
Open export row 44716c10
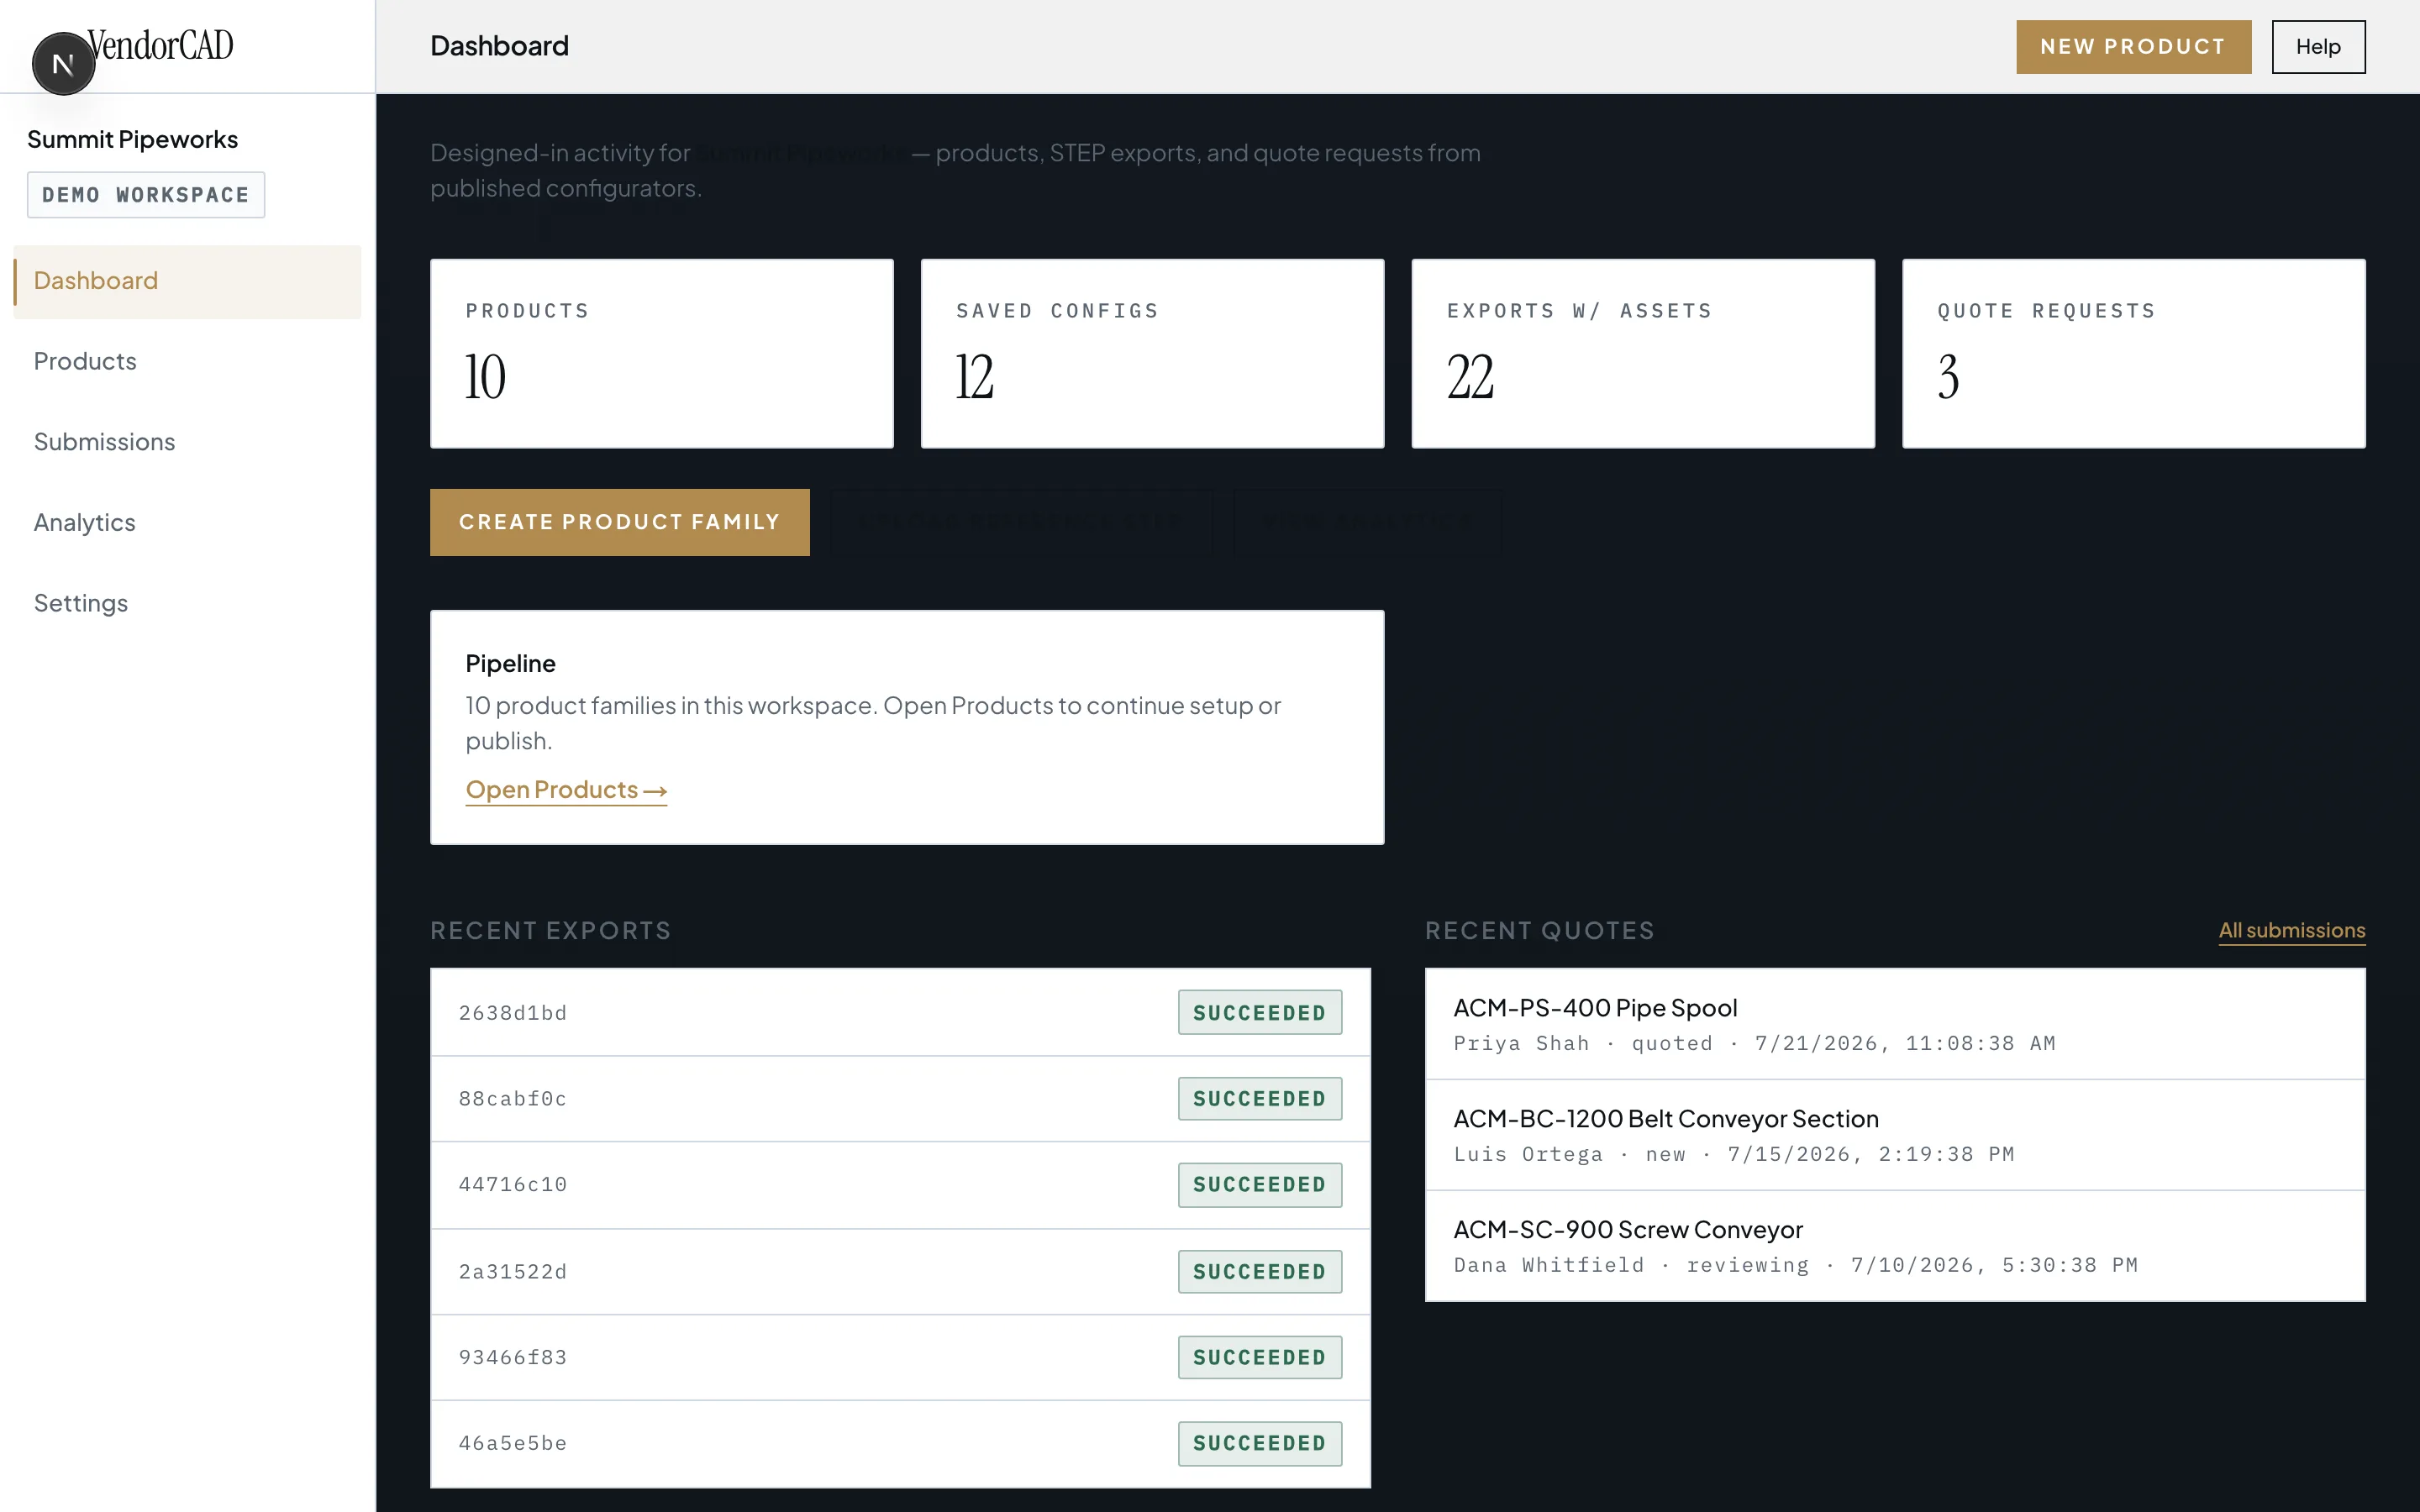(900, 1185)
